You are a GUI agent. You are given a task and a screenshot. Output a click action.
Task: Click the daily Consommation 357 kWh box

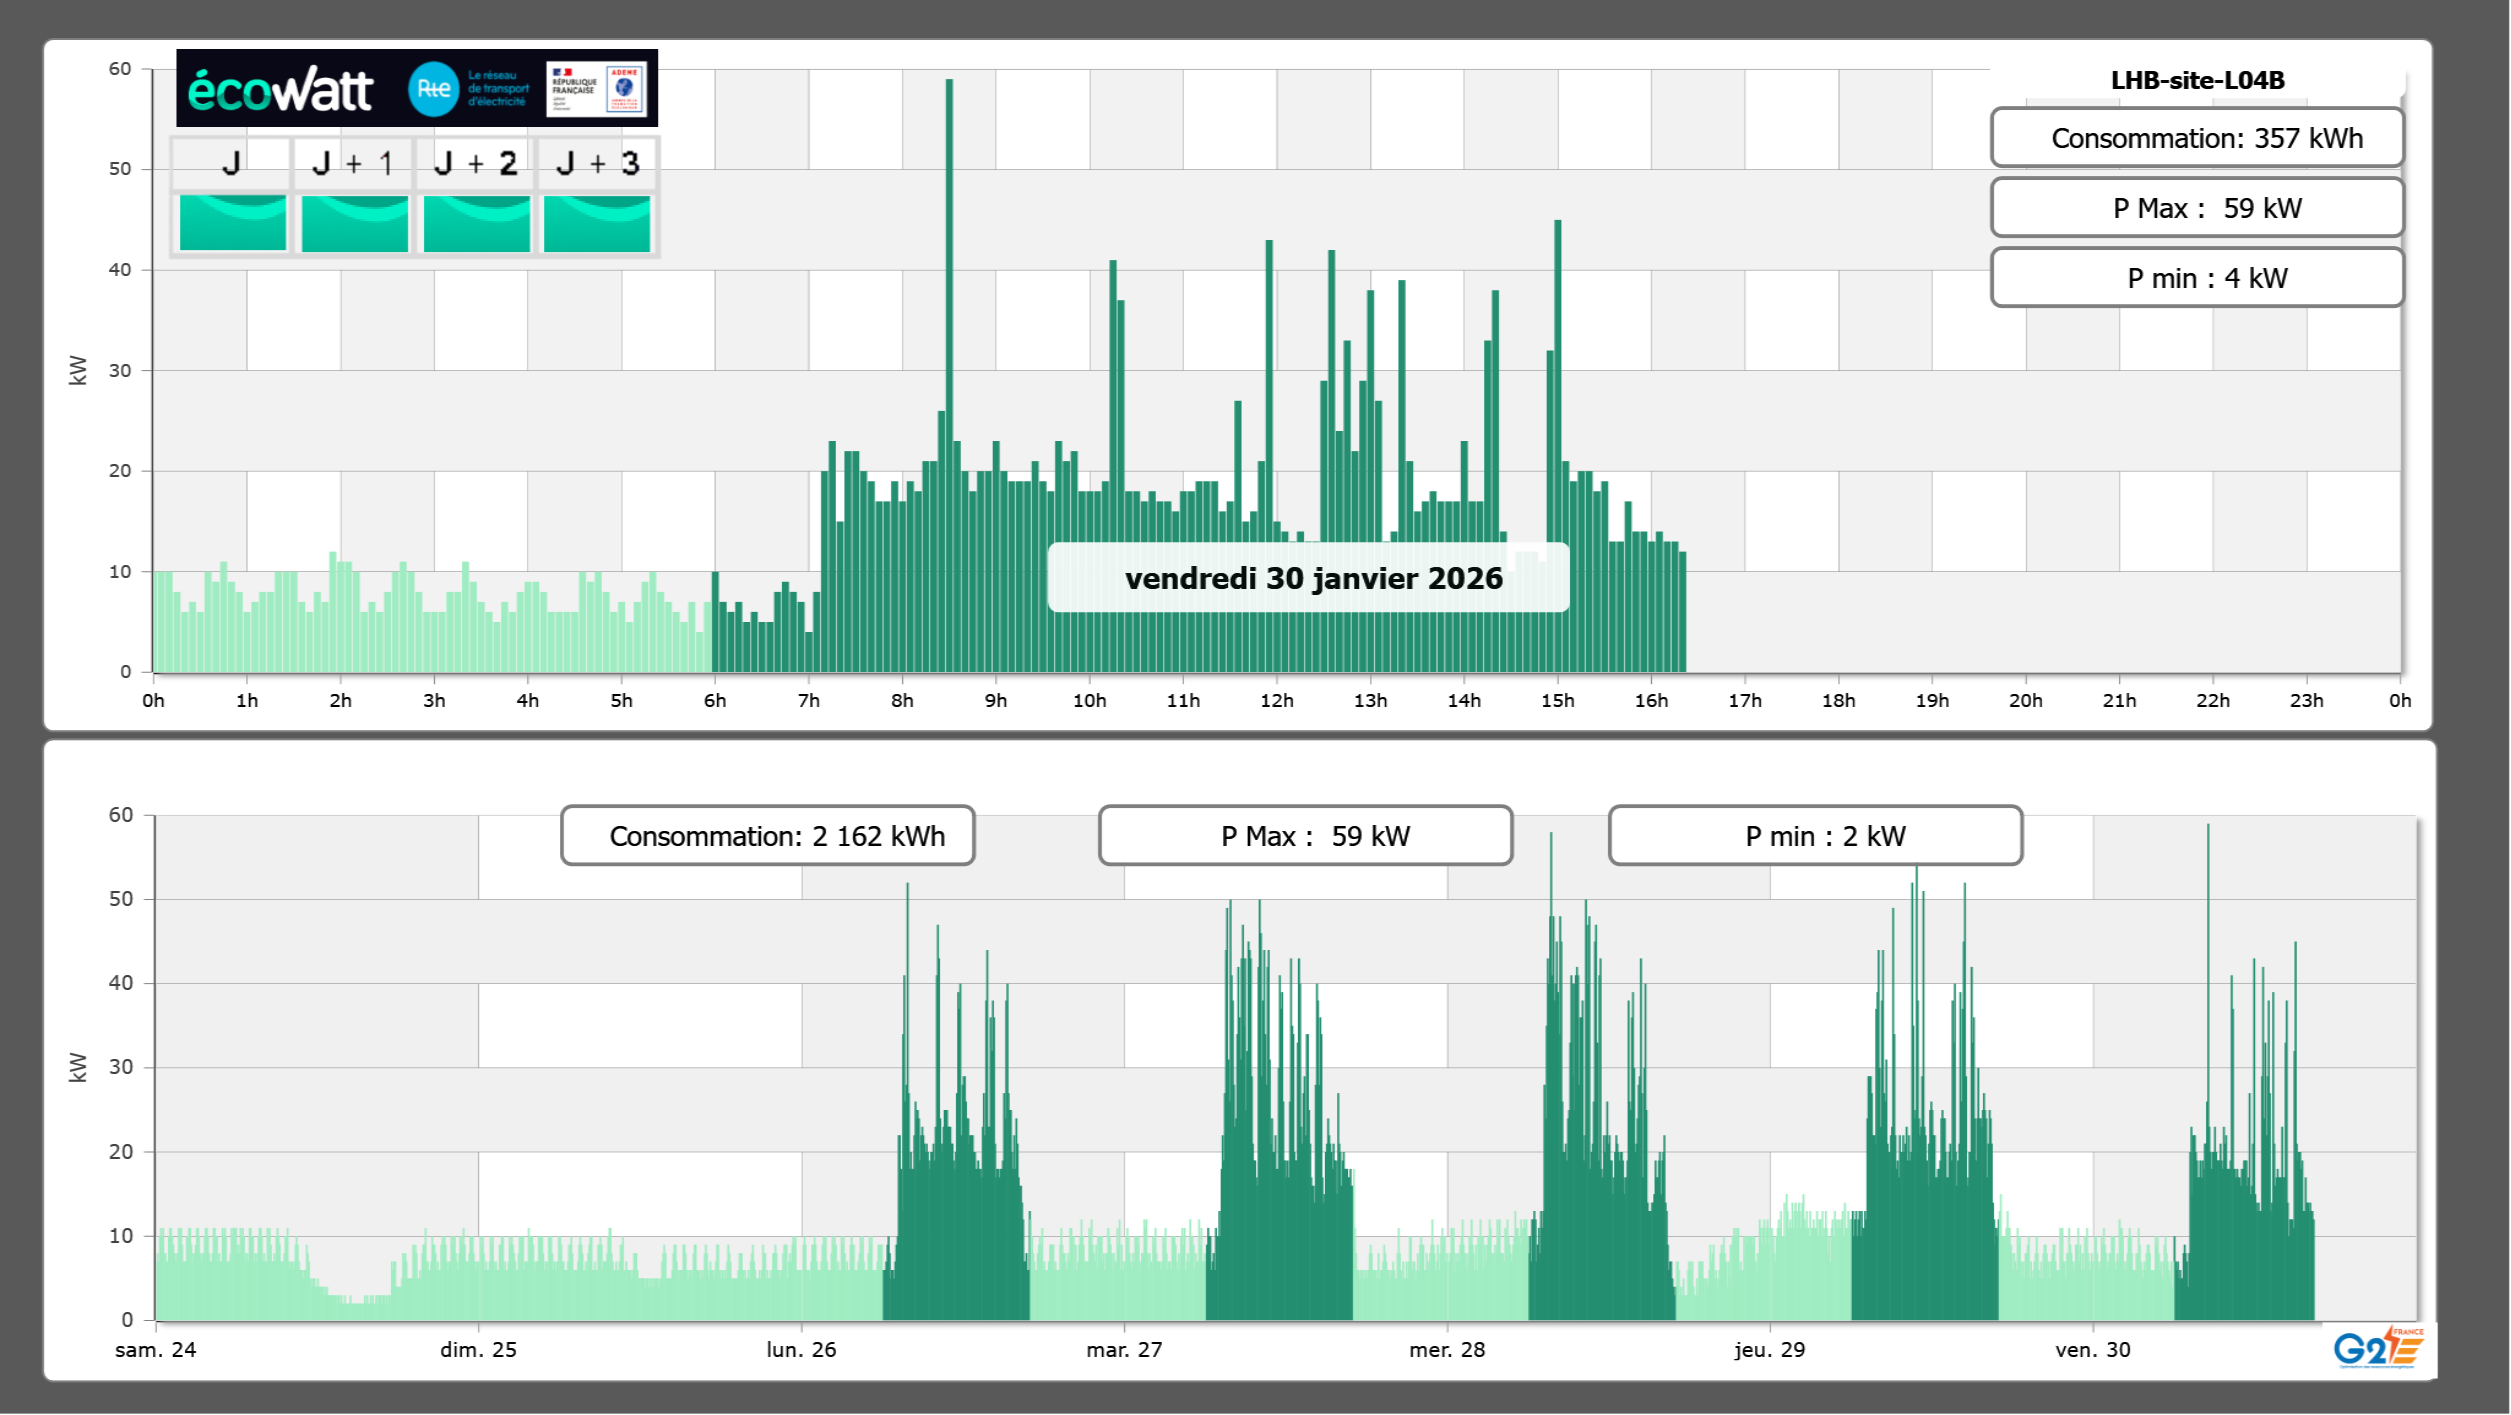click(2197, 138)
